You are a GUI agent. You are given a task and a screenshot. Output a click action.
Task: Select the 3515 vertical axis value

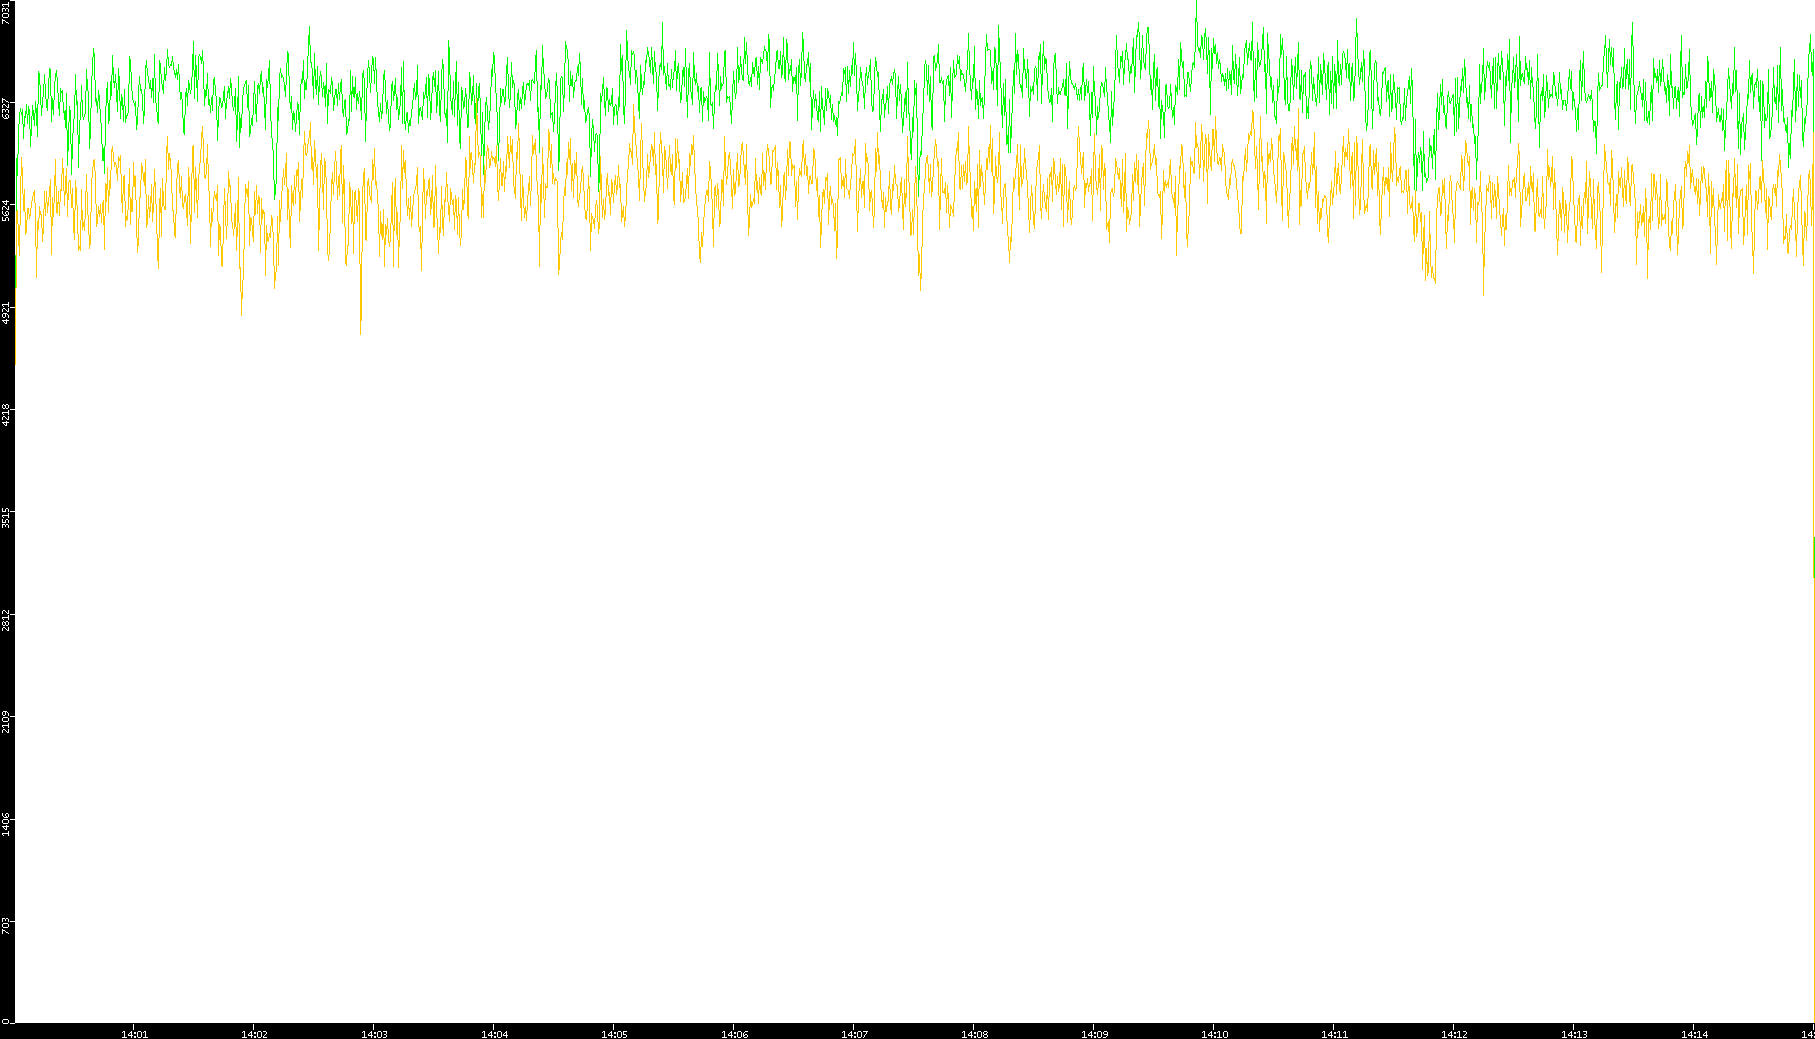tap(7, 517)
